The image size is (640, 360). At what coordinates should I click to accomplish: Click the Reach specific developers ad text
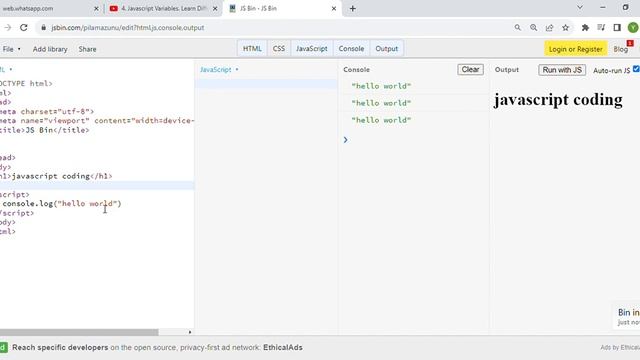tap(60, 348)
